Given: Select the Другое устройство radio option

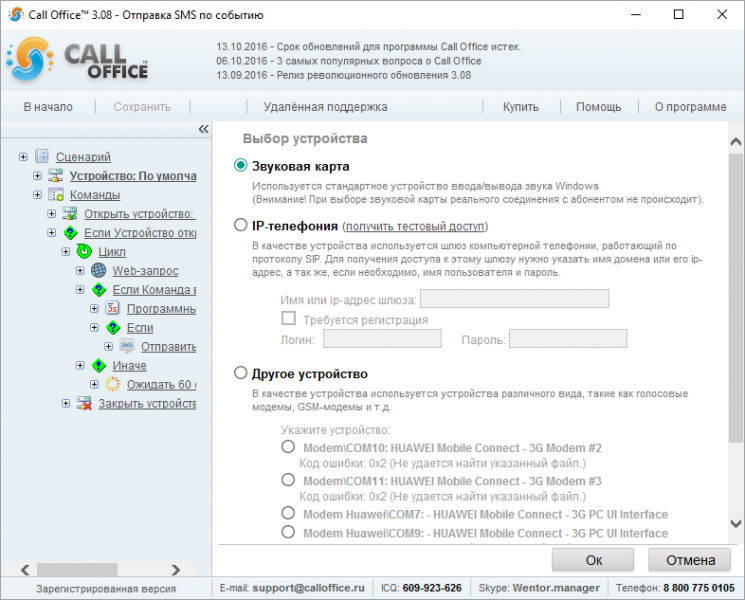Looking at the screenshot, I should click(x=241, y=372).
